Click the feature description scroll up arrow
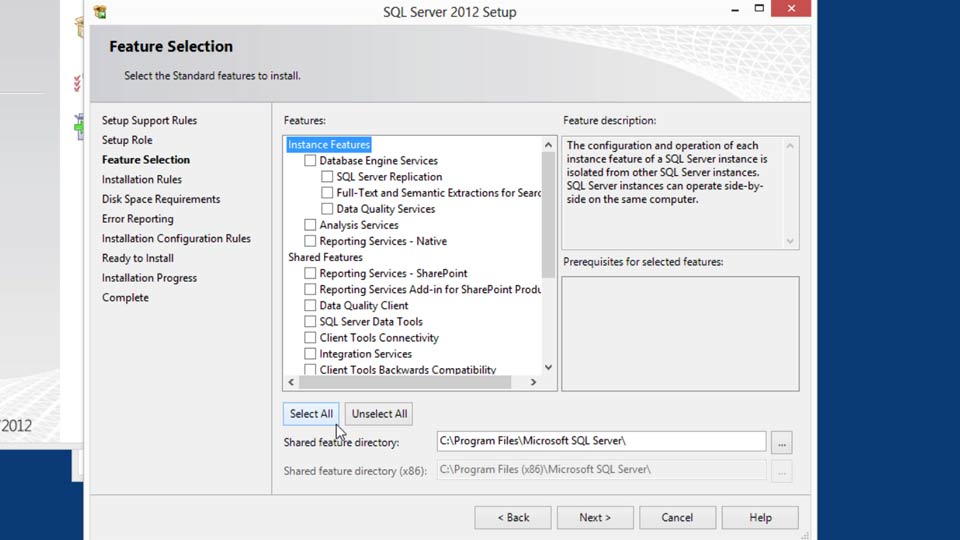Image resolution: width=960 pixels, height=540 pixels. click(x=790, y=146)
